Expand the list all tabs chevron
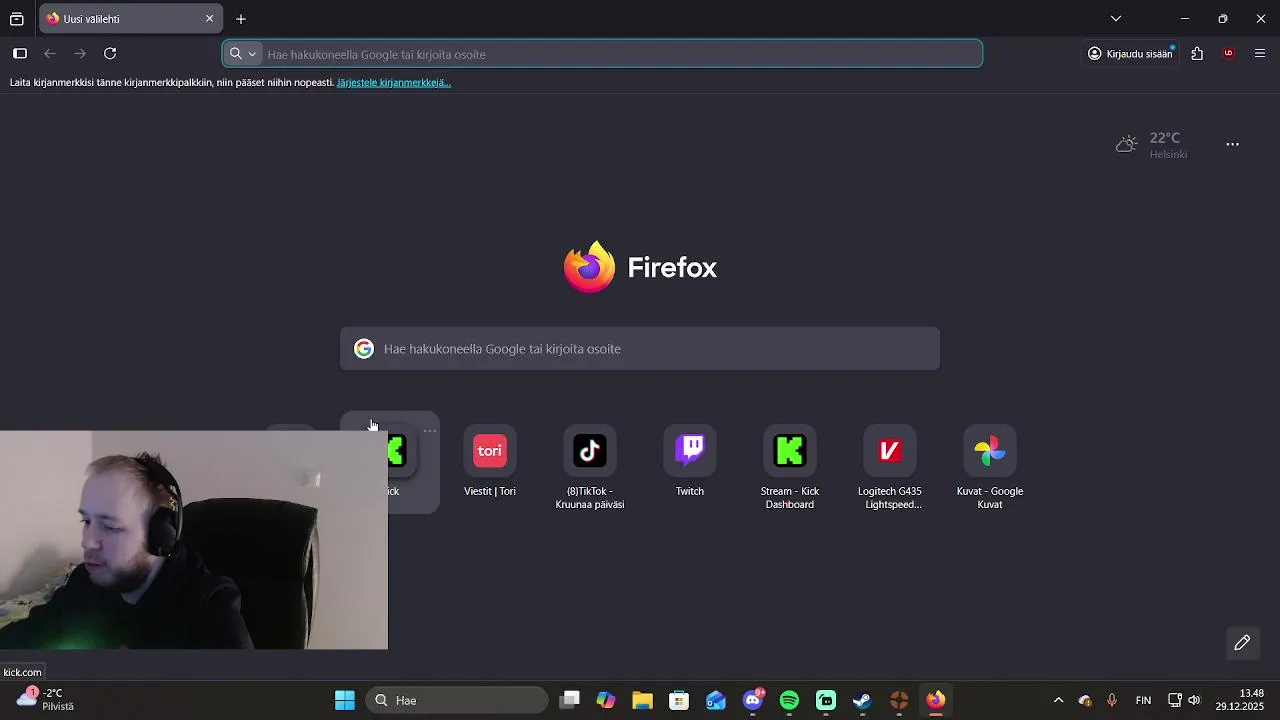1280x720 pixels. 1116,19
